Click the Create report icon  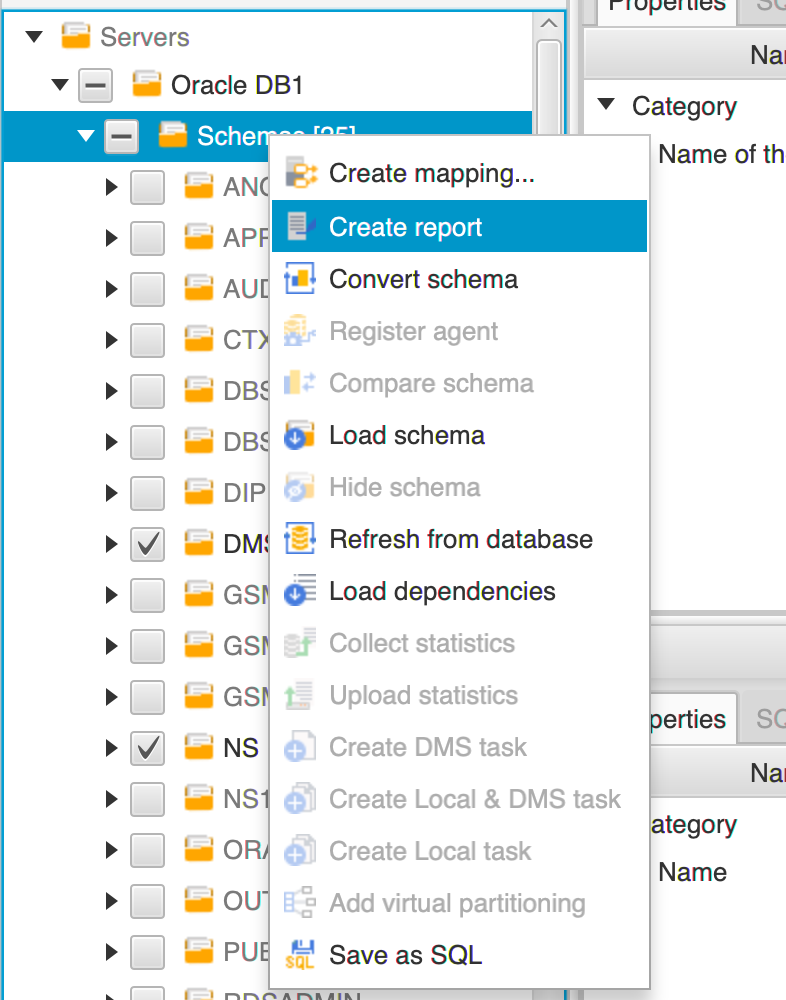click(x=300, y=226)
